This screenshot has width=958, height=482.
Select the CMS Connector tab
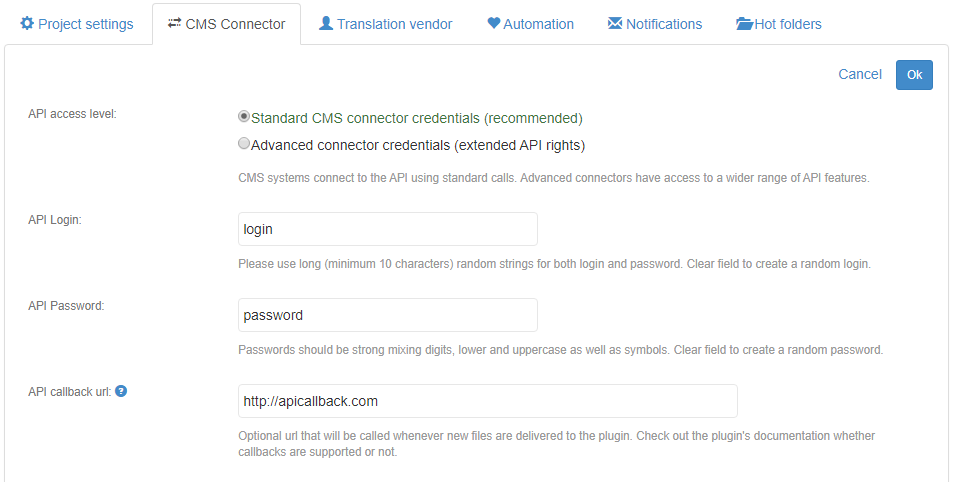click(x=226, y=24)
